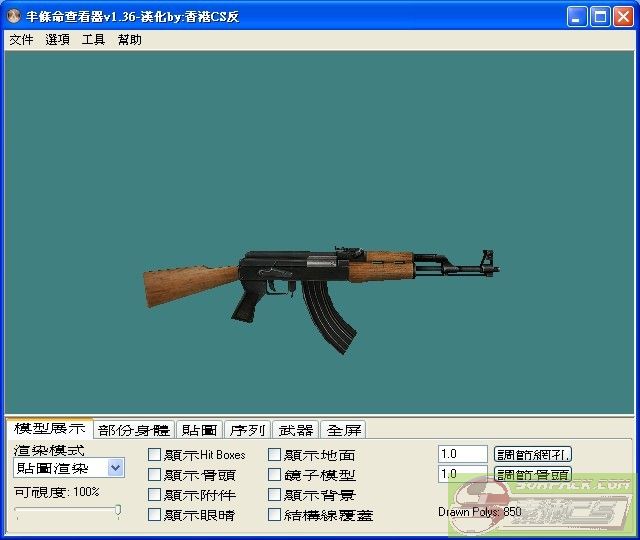This screenshot has height=540, width=640.
Task: Check the 顯示地面 option
Action: point(275,455)
